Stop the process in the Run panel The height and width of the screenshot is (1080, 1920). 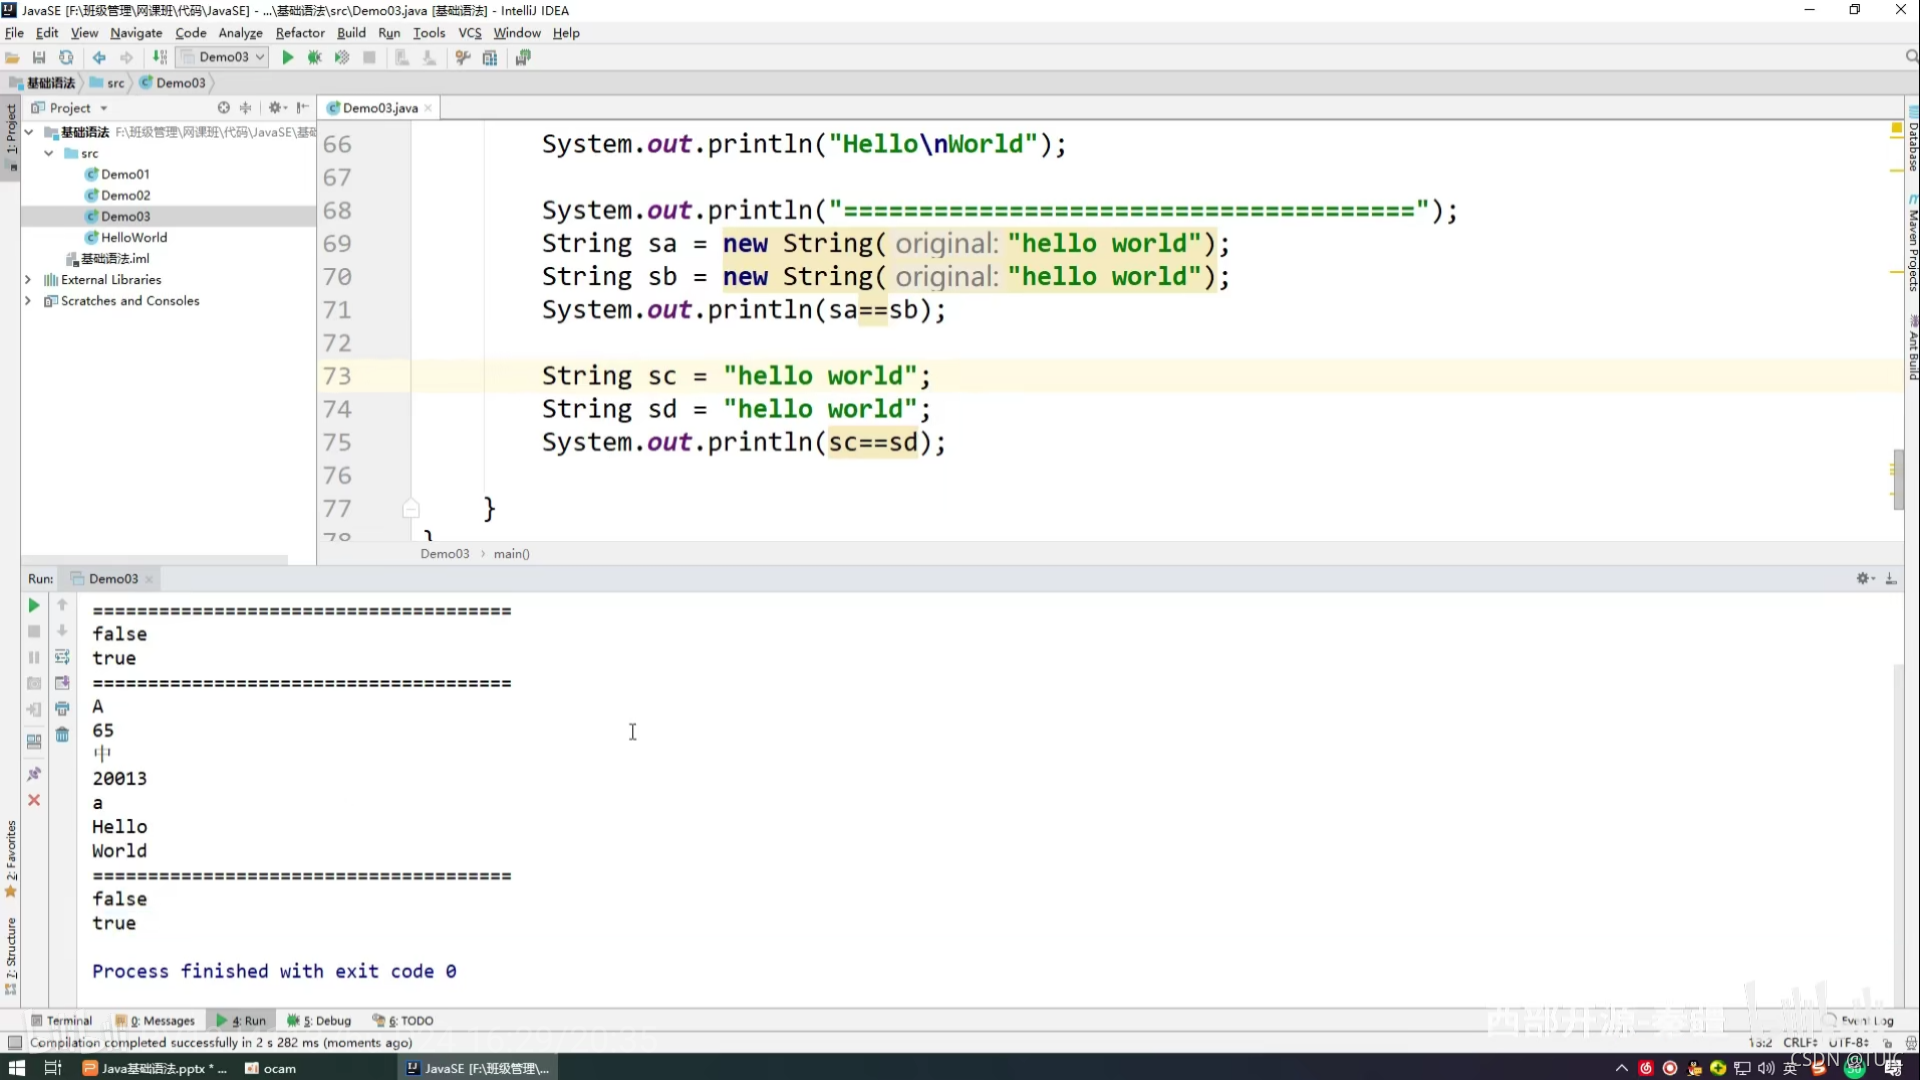click(x=33, y=632)
